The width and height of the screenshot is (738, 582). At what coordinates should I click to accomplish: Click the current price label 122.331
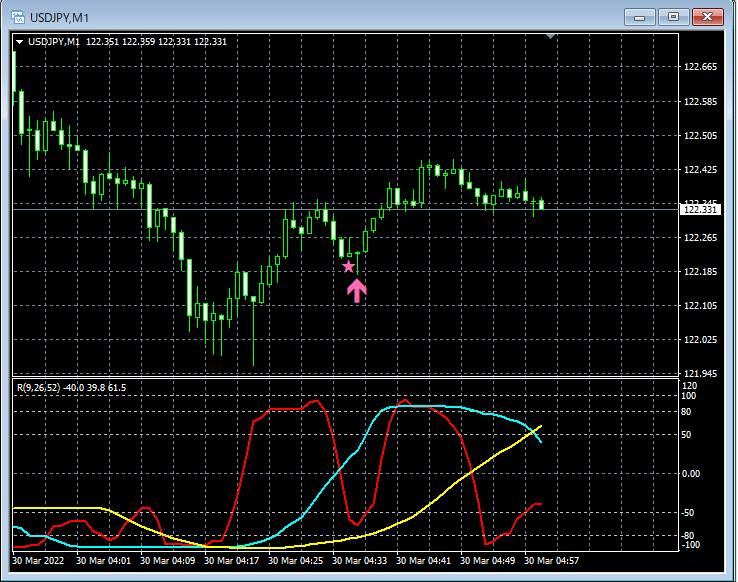click(x=700, y=210)
